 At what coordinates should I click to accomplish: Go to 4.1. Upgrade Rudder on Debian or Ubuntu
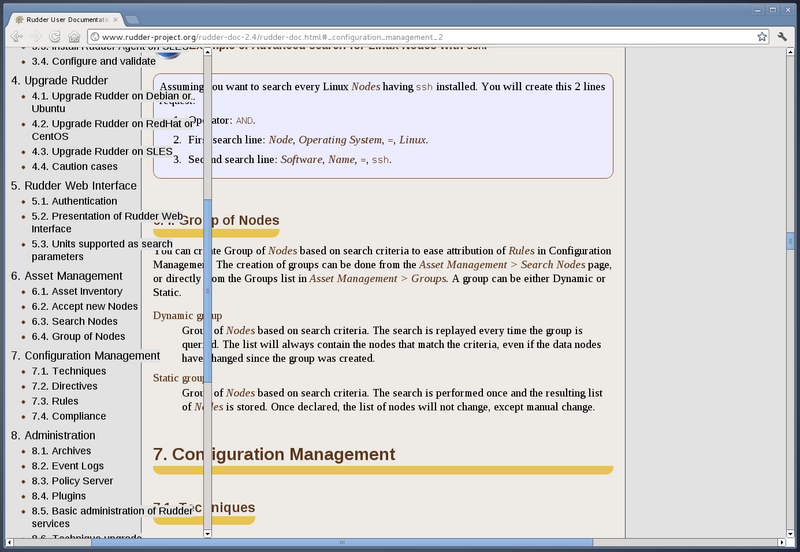point(111,102)
